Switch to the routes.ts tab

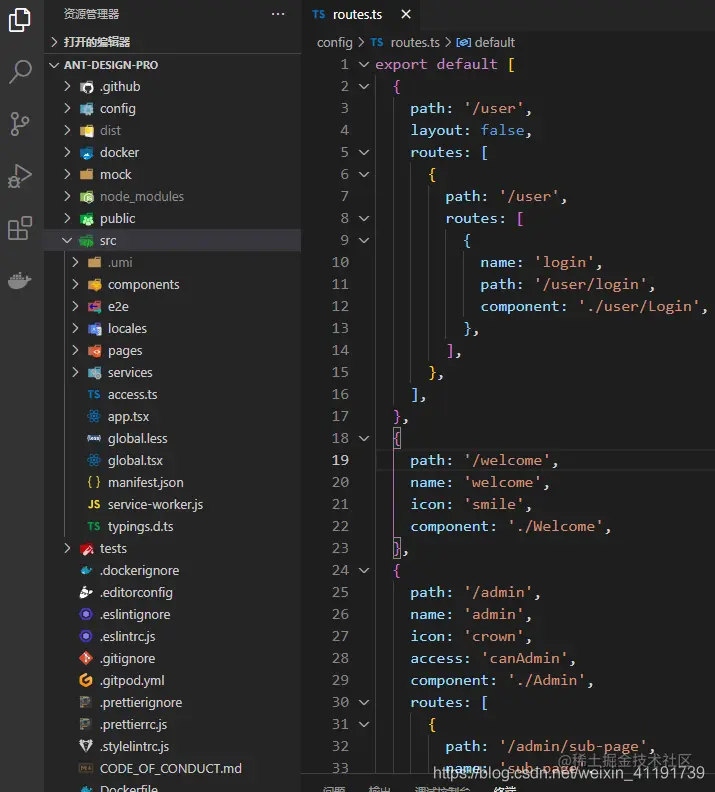pos(357,15)
